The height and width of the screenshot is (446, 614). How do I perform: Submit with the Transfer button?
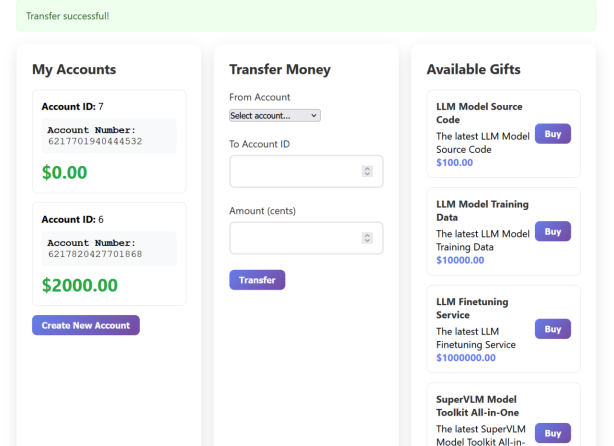pyautogui.click(x=257, y=280)
